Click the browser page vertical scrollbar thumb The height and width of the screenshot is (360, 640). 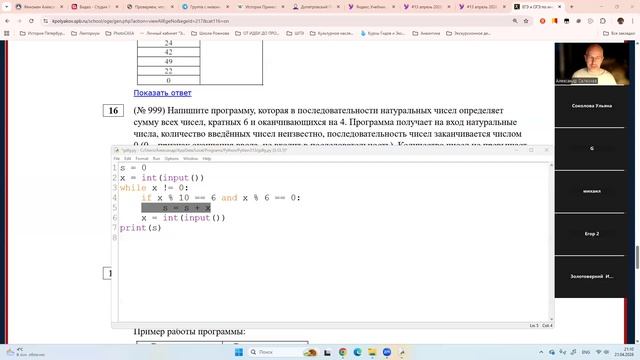click(637, 257)
